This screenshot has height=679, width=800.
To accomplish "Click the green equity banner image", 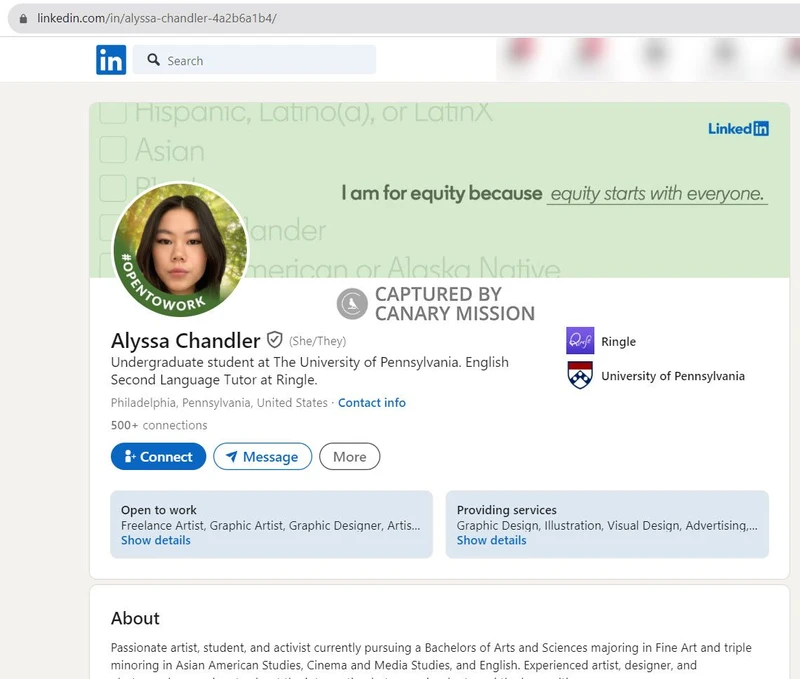I will (x=439, y=190).
